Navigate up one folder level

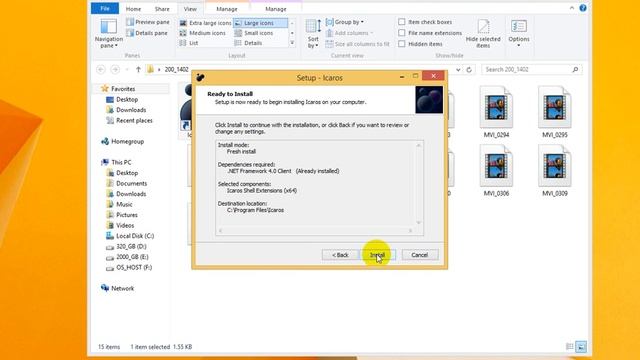click(138, 70)
